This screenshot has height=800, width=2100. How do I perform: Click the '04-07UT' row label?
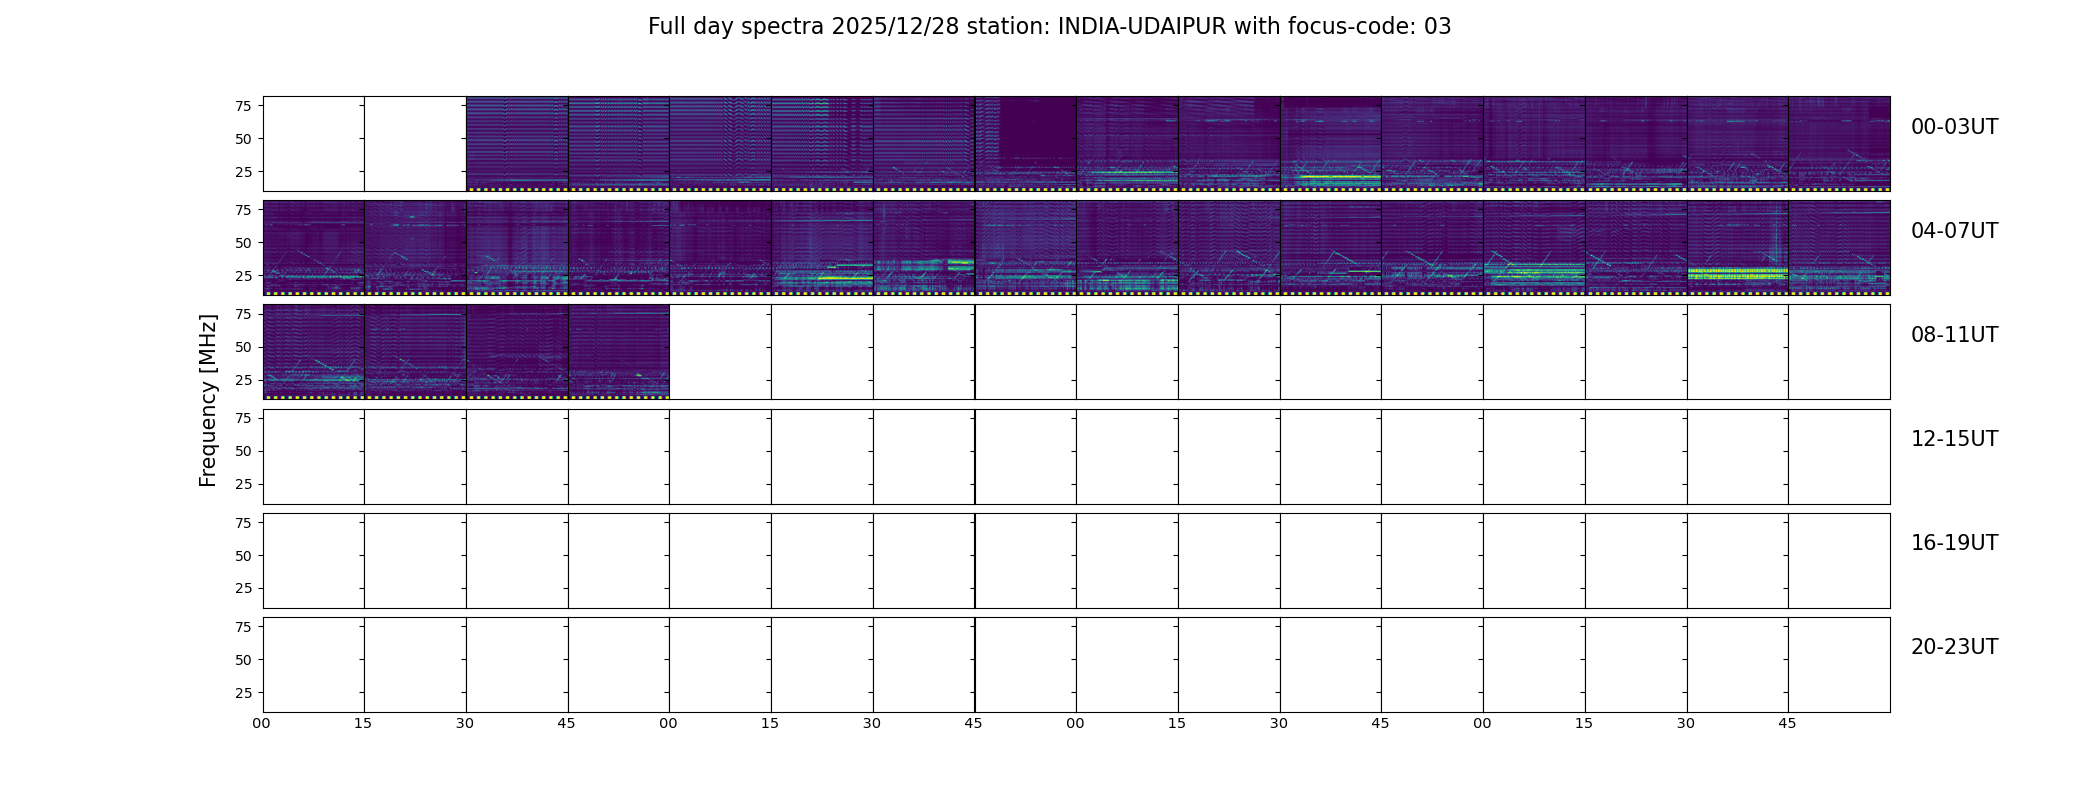point(1954,231)
